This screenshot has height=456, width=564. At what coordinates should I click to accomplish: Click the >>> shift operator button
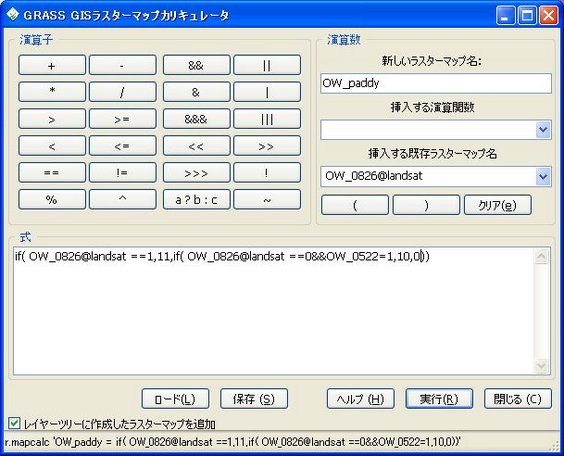click(x=196, y=173)
